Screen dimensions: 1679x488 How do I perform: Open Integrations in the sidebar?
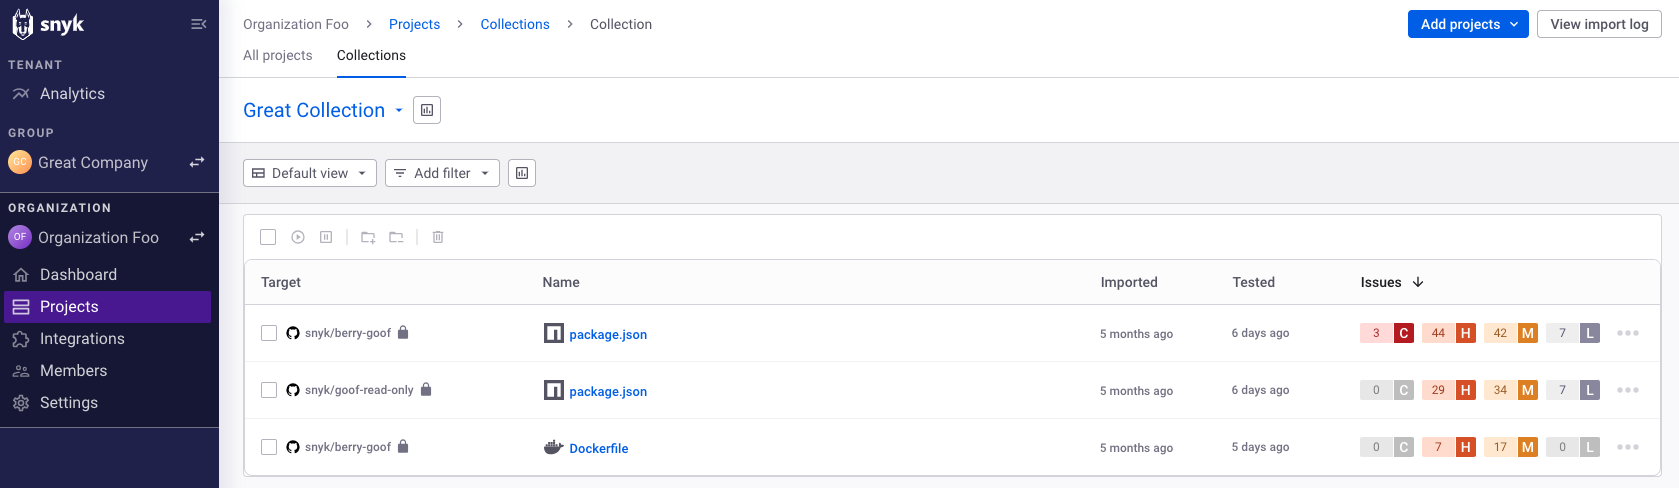coord(82,339)
